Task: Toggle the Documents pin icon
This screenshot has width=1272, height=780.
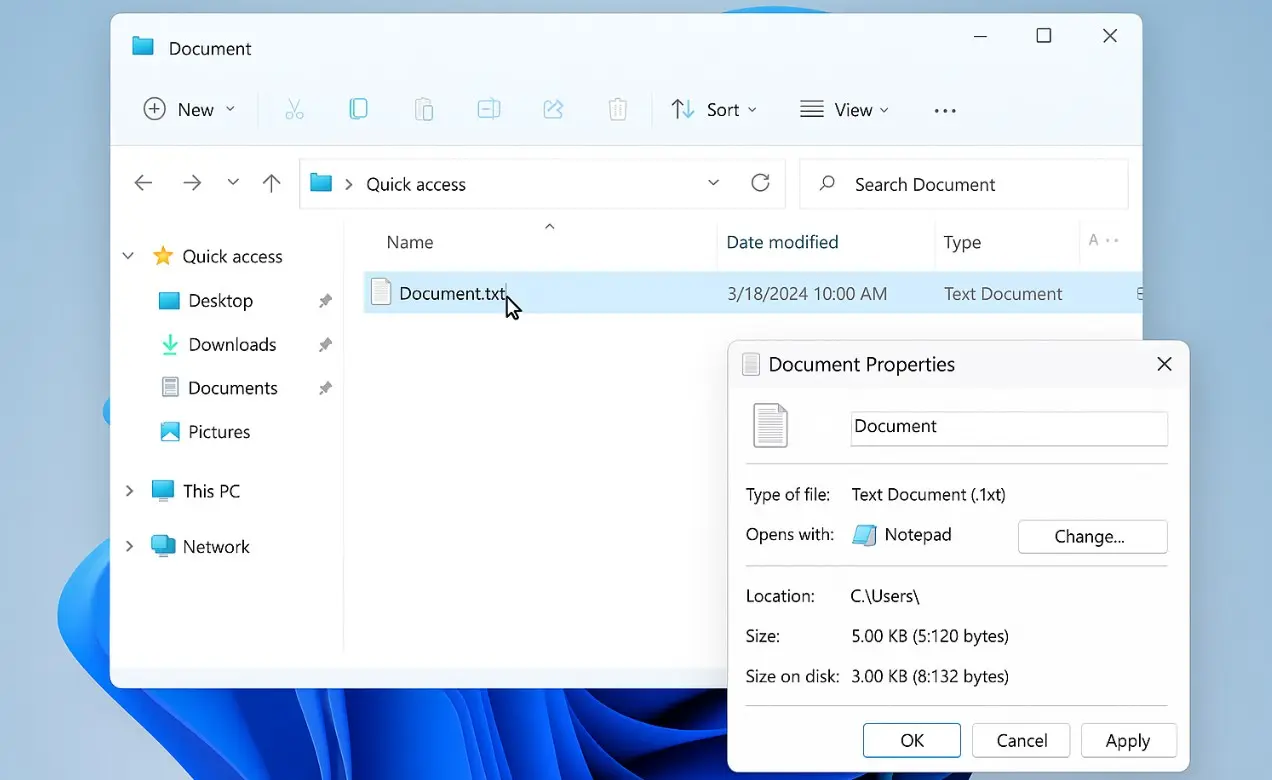Action: pos(324,388)
